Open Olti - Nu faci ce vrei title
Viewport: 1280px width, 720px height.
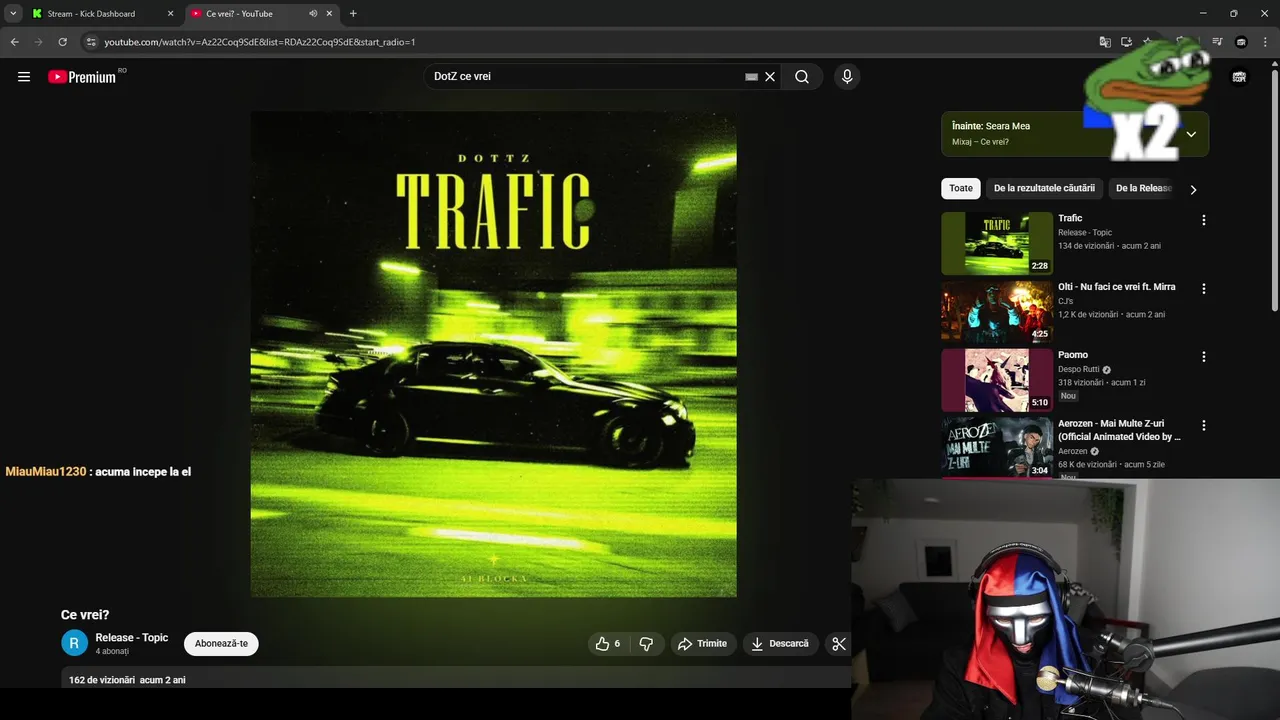(x=1117, y=287)
